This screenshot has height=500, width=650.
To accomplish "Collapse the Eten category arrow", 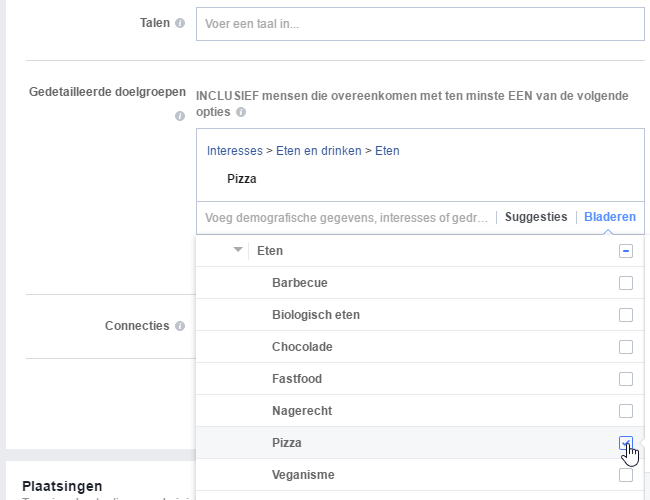I will (x=237, y=251).
